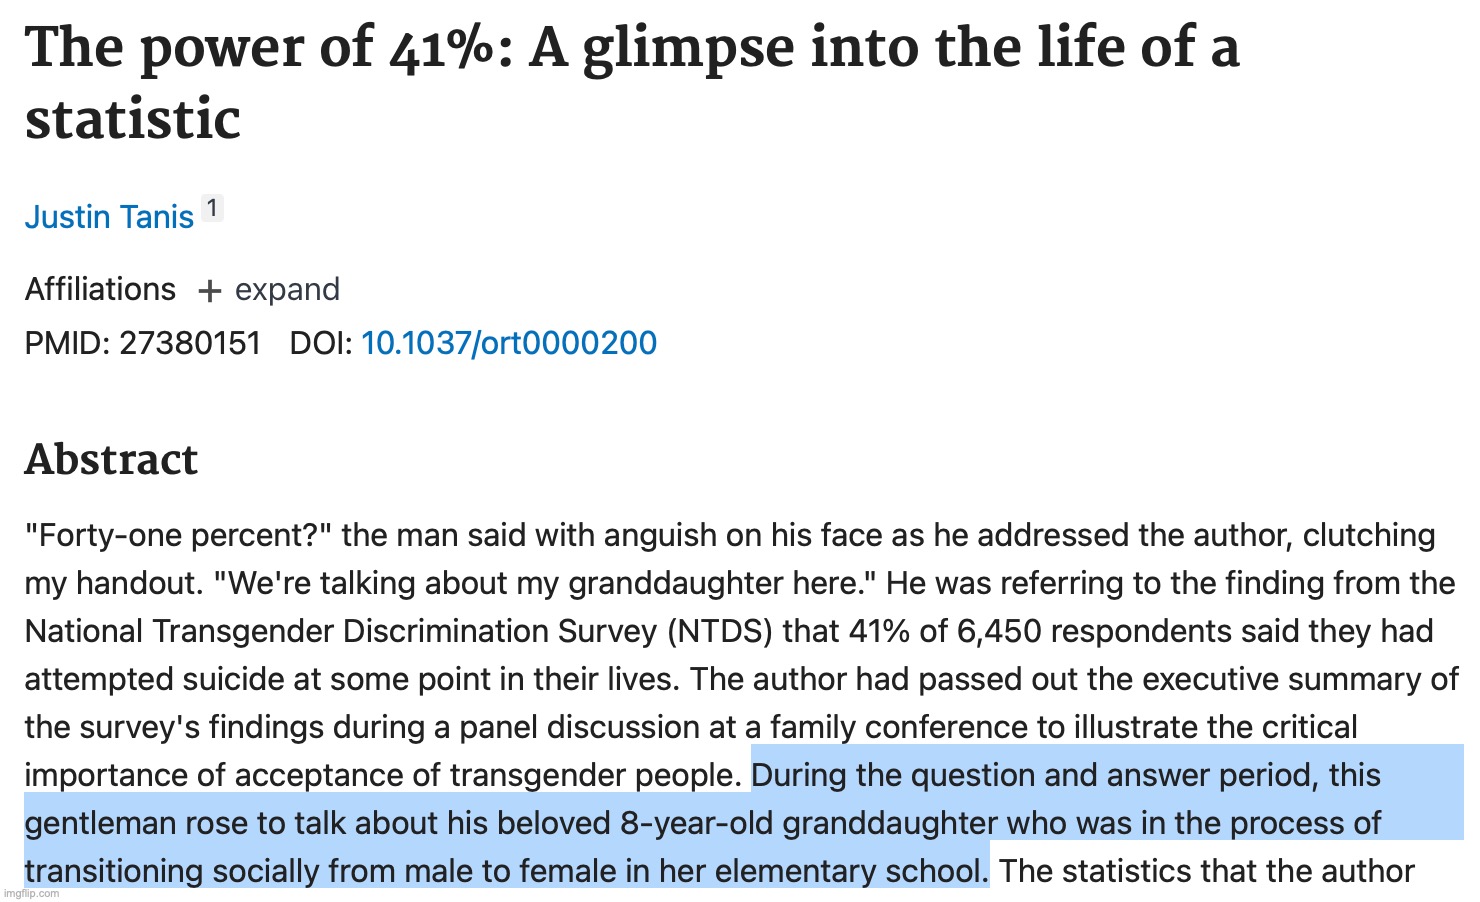Click the "DOI:" label text
The height and width of the screenshot is (902, 1480).
click(320, 343)
